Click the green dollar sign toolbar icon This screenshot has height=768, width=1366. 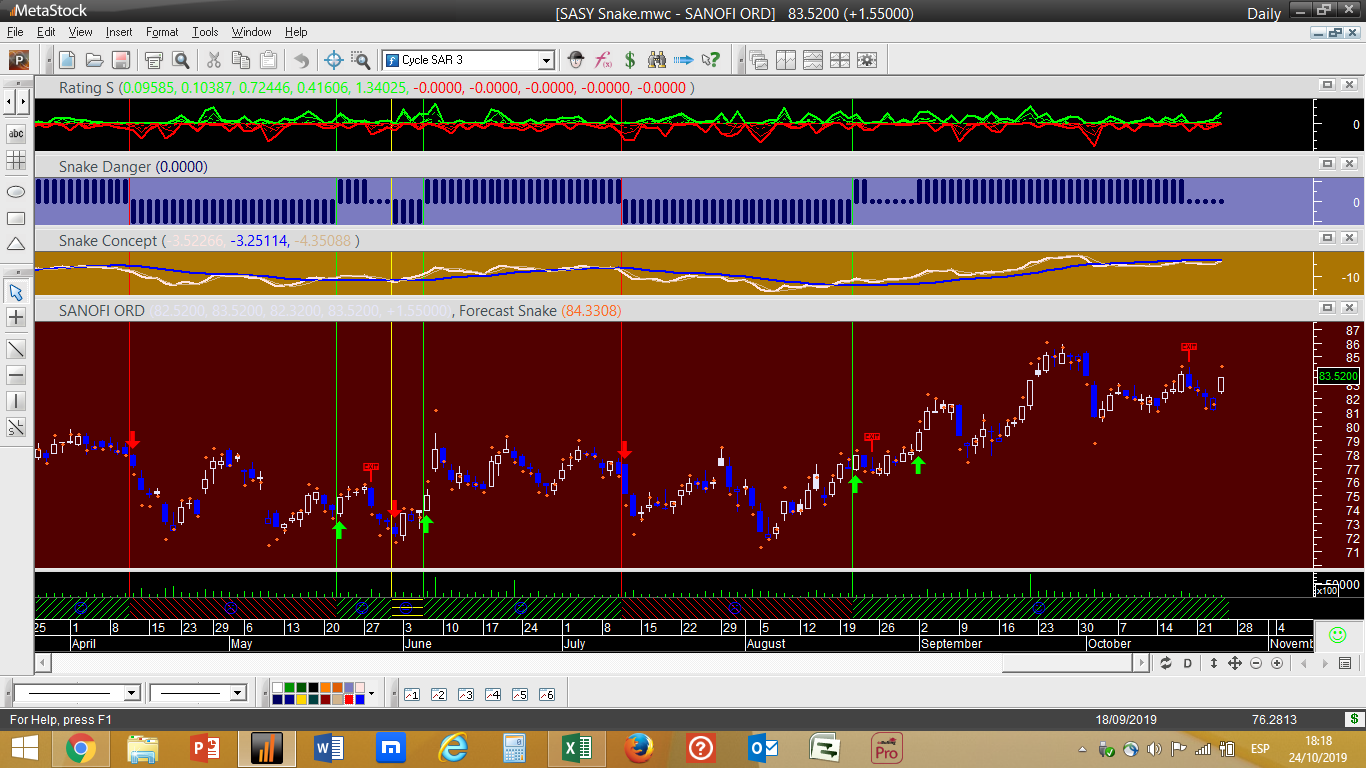630,60
